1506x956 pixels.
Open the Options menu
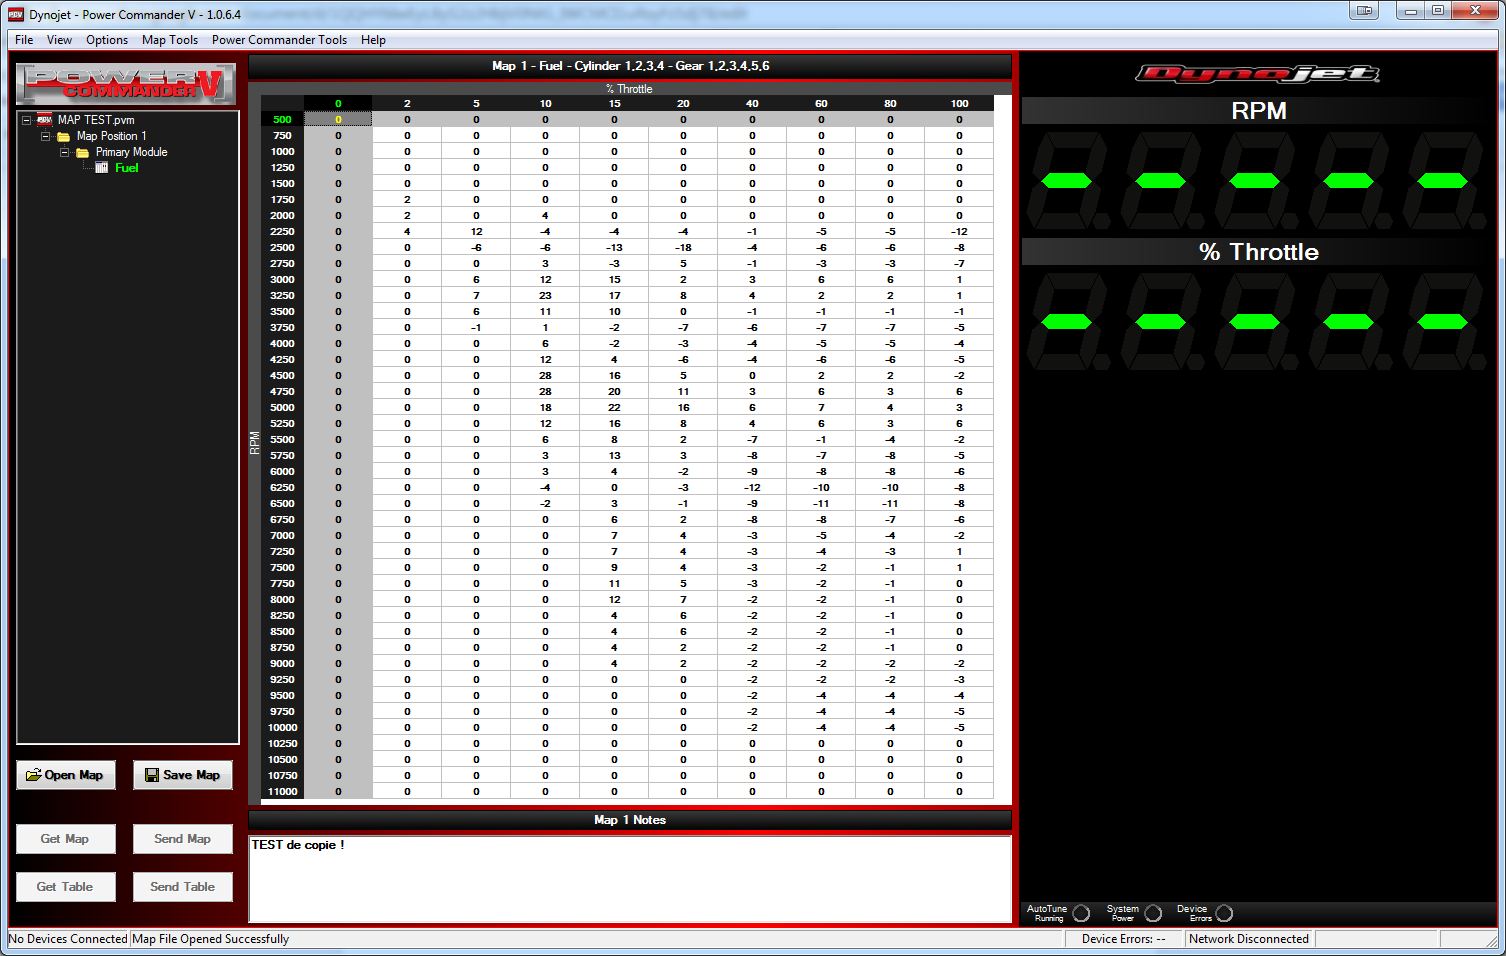coord(107,40)
